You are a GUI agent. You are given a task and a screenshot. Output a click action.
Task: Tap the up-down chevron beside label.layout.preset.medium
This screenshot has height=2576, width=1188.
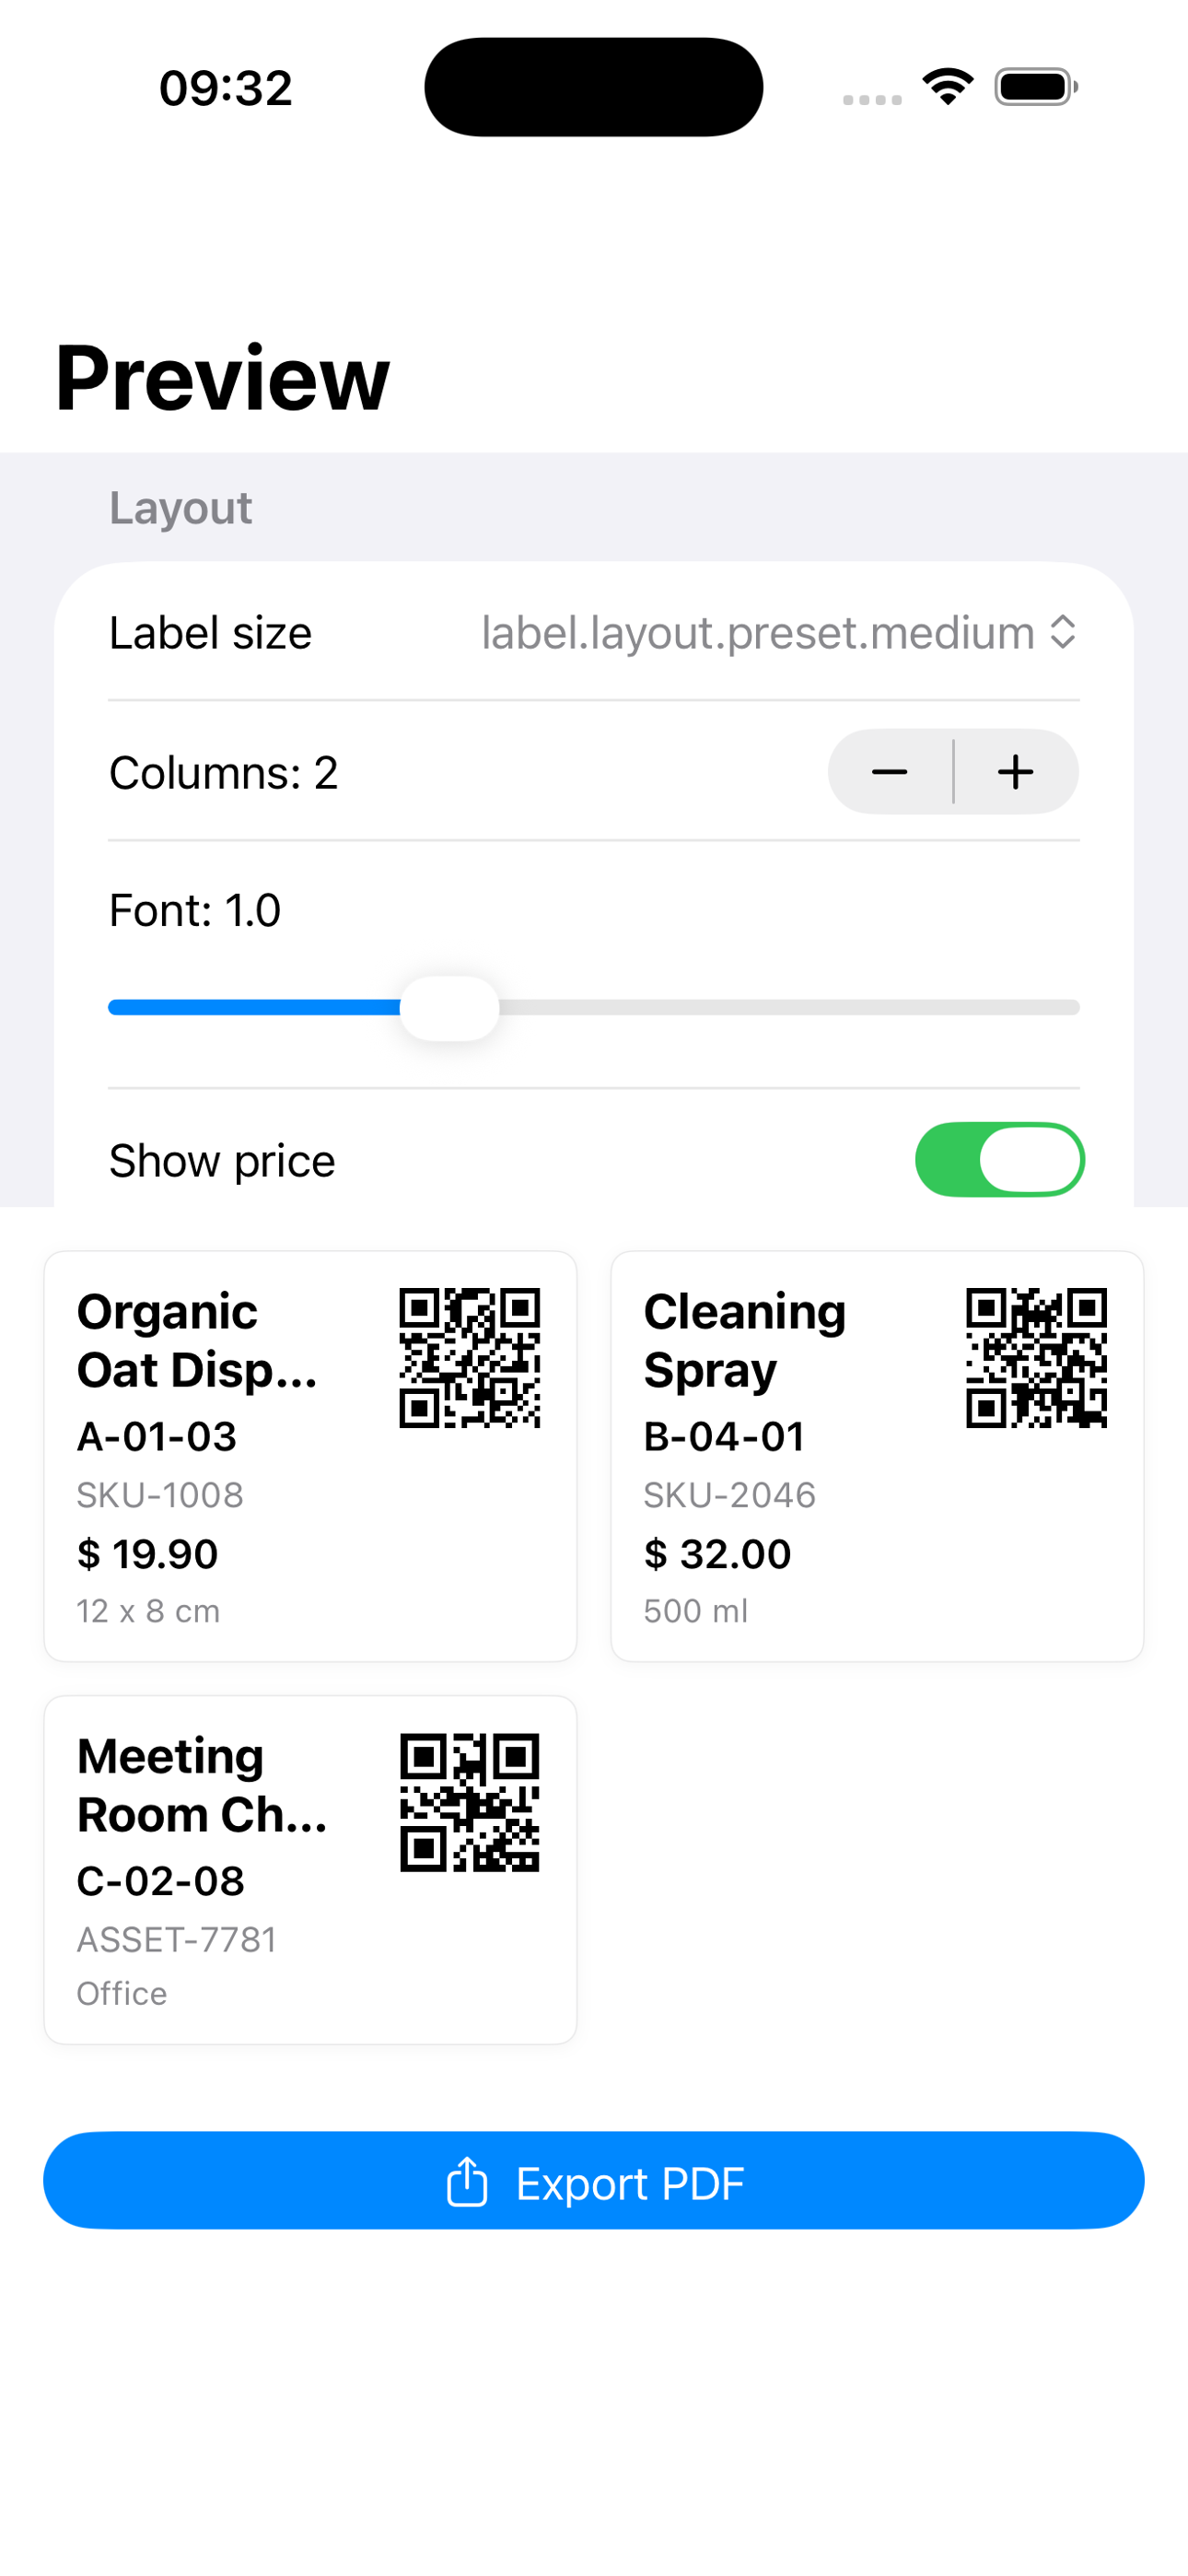pos(1063,632)
